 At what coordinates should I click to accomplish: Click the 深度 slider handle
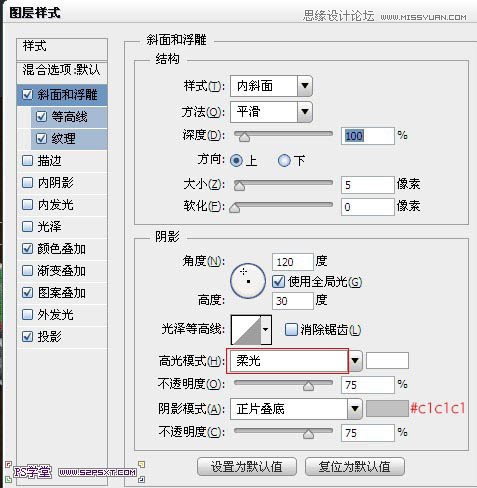click(x=244, y=136)
